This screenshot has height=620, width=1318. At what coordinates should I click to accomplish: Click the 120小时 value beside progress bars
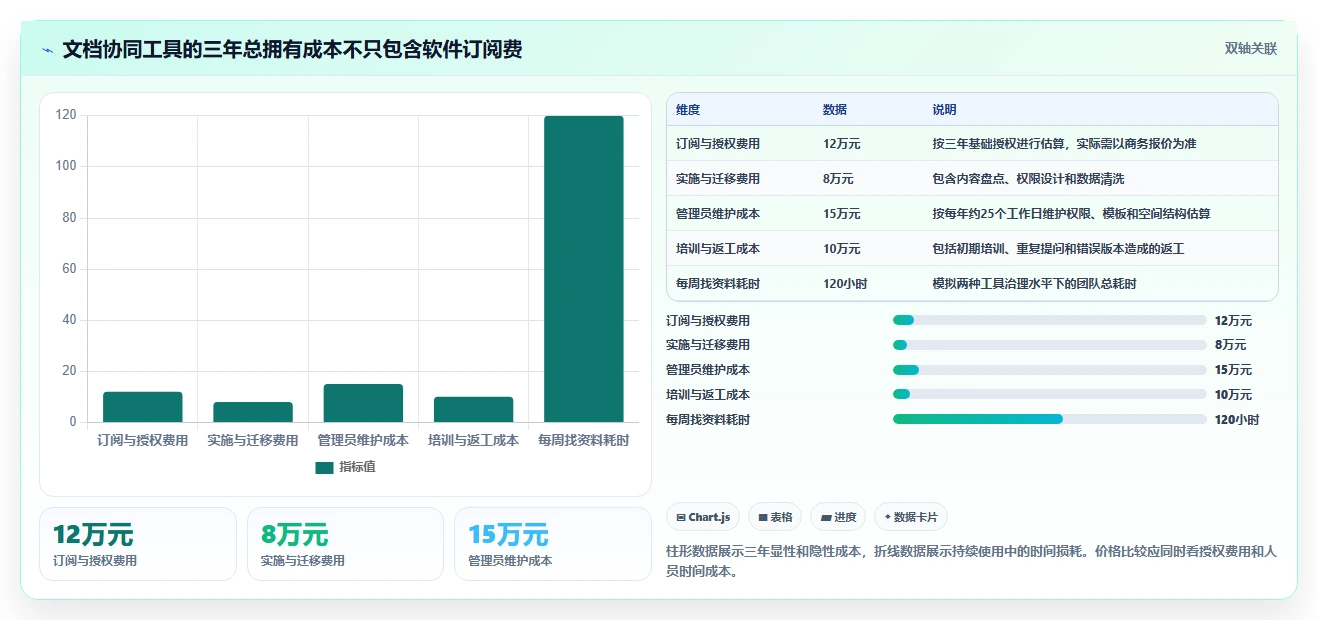(1237, 420)
